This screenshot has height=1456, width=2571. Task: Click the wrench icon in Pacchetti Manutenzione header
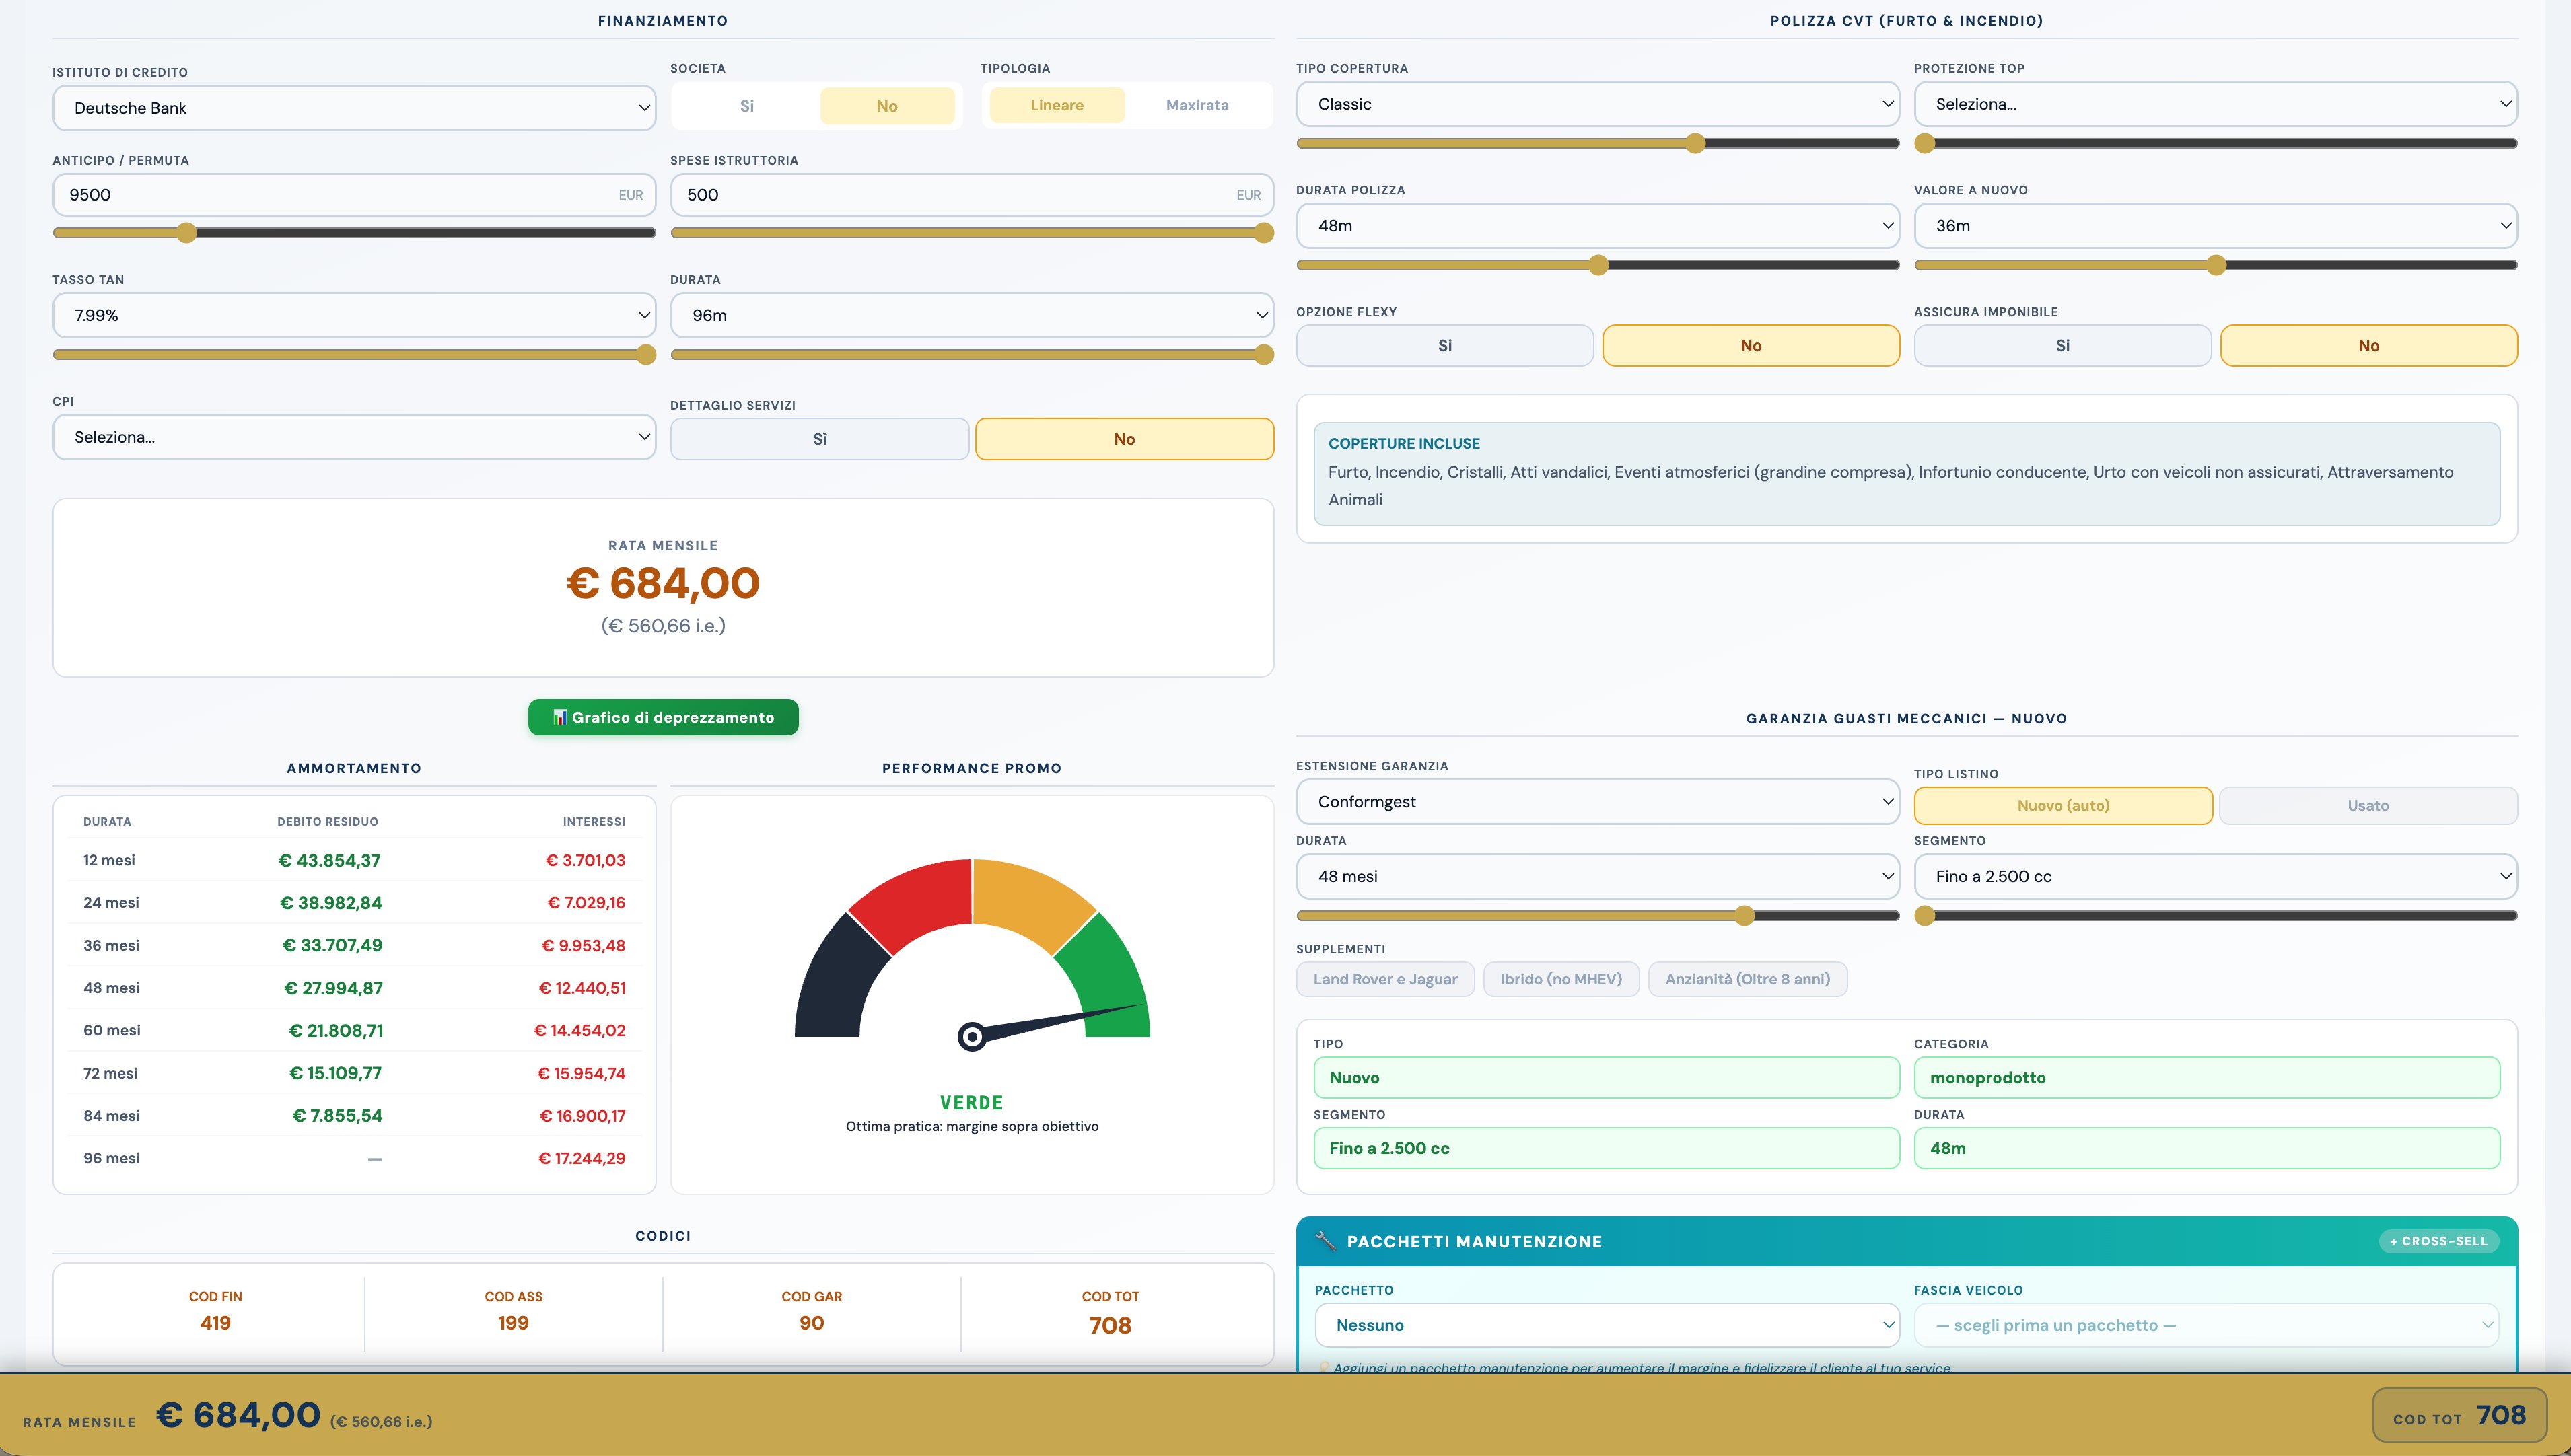pyautogui.click(x=1326, y=1241)
